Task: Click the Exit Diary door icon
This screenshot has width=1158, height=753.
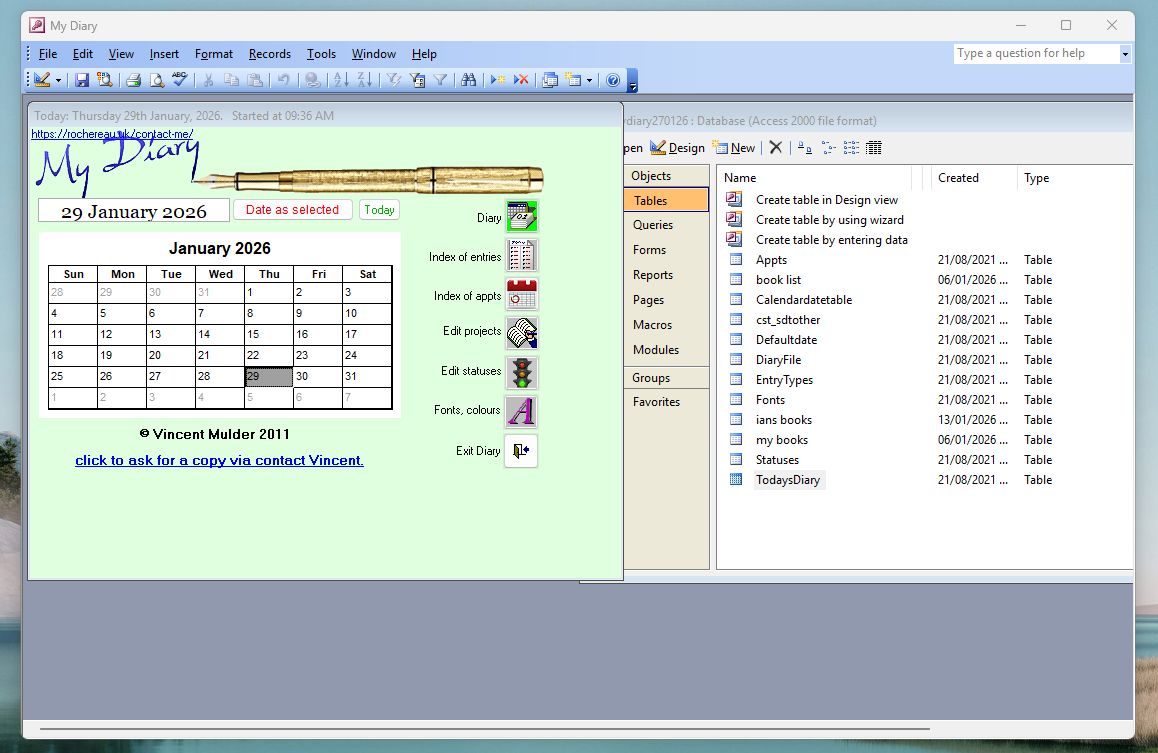Action: (521, 451)
